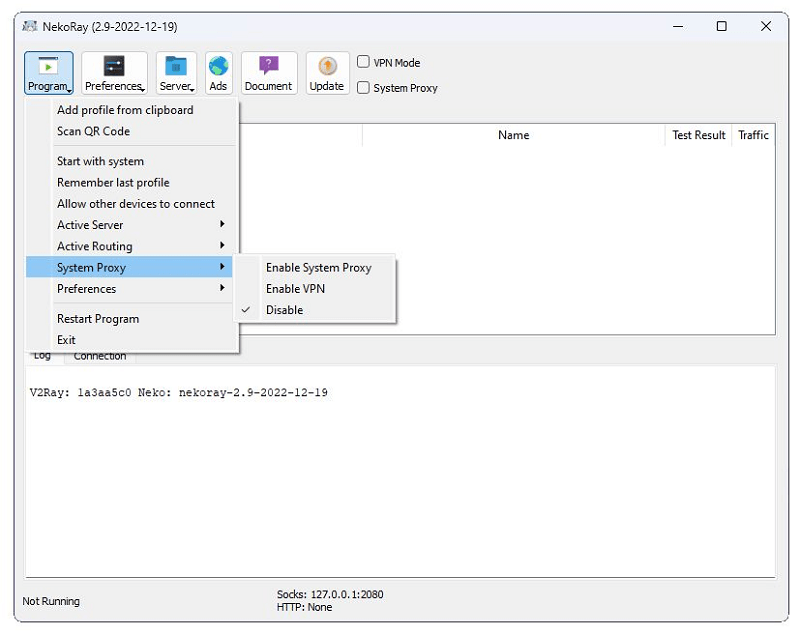
Task: Click the Update toolbar icon
Action: [326, 72]
